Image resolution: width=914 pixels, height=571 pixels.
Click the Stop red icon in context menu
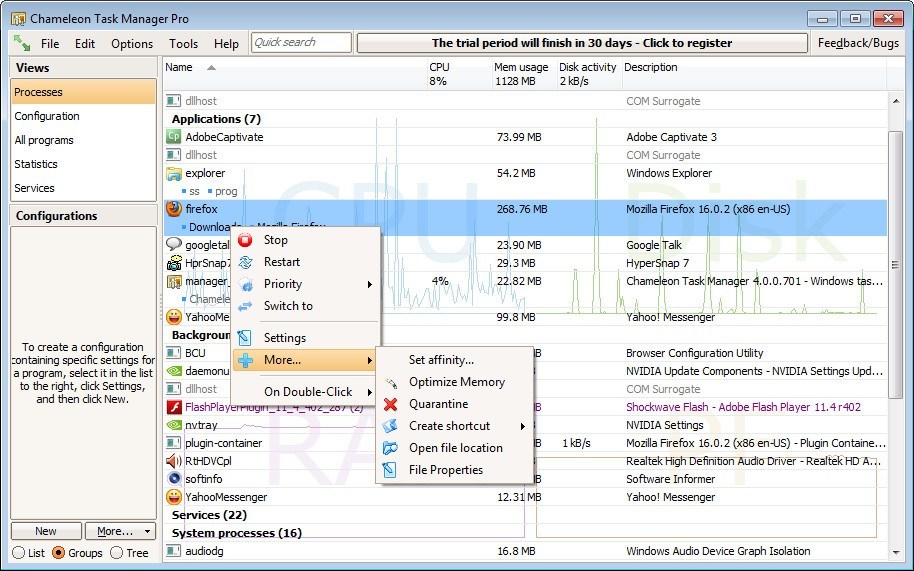click(x=245, y=240)
